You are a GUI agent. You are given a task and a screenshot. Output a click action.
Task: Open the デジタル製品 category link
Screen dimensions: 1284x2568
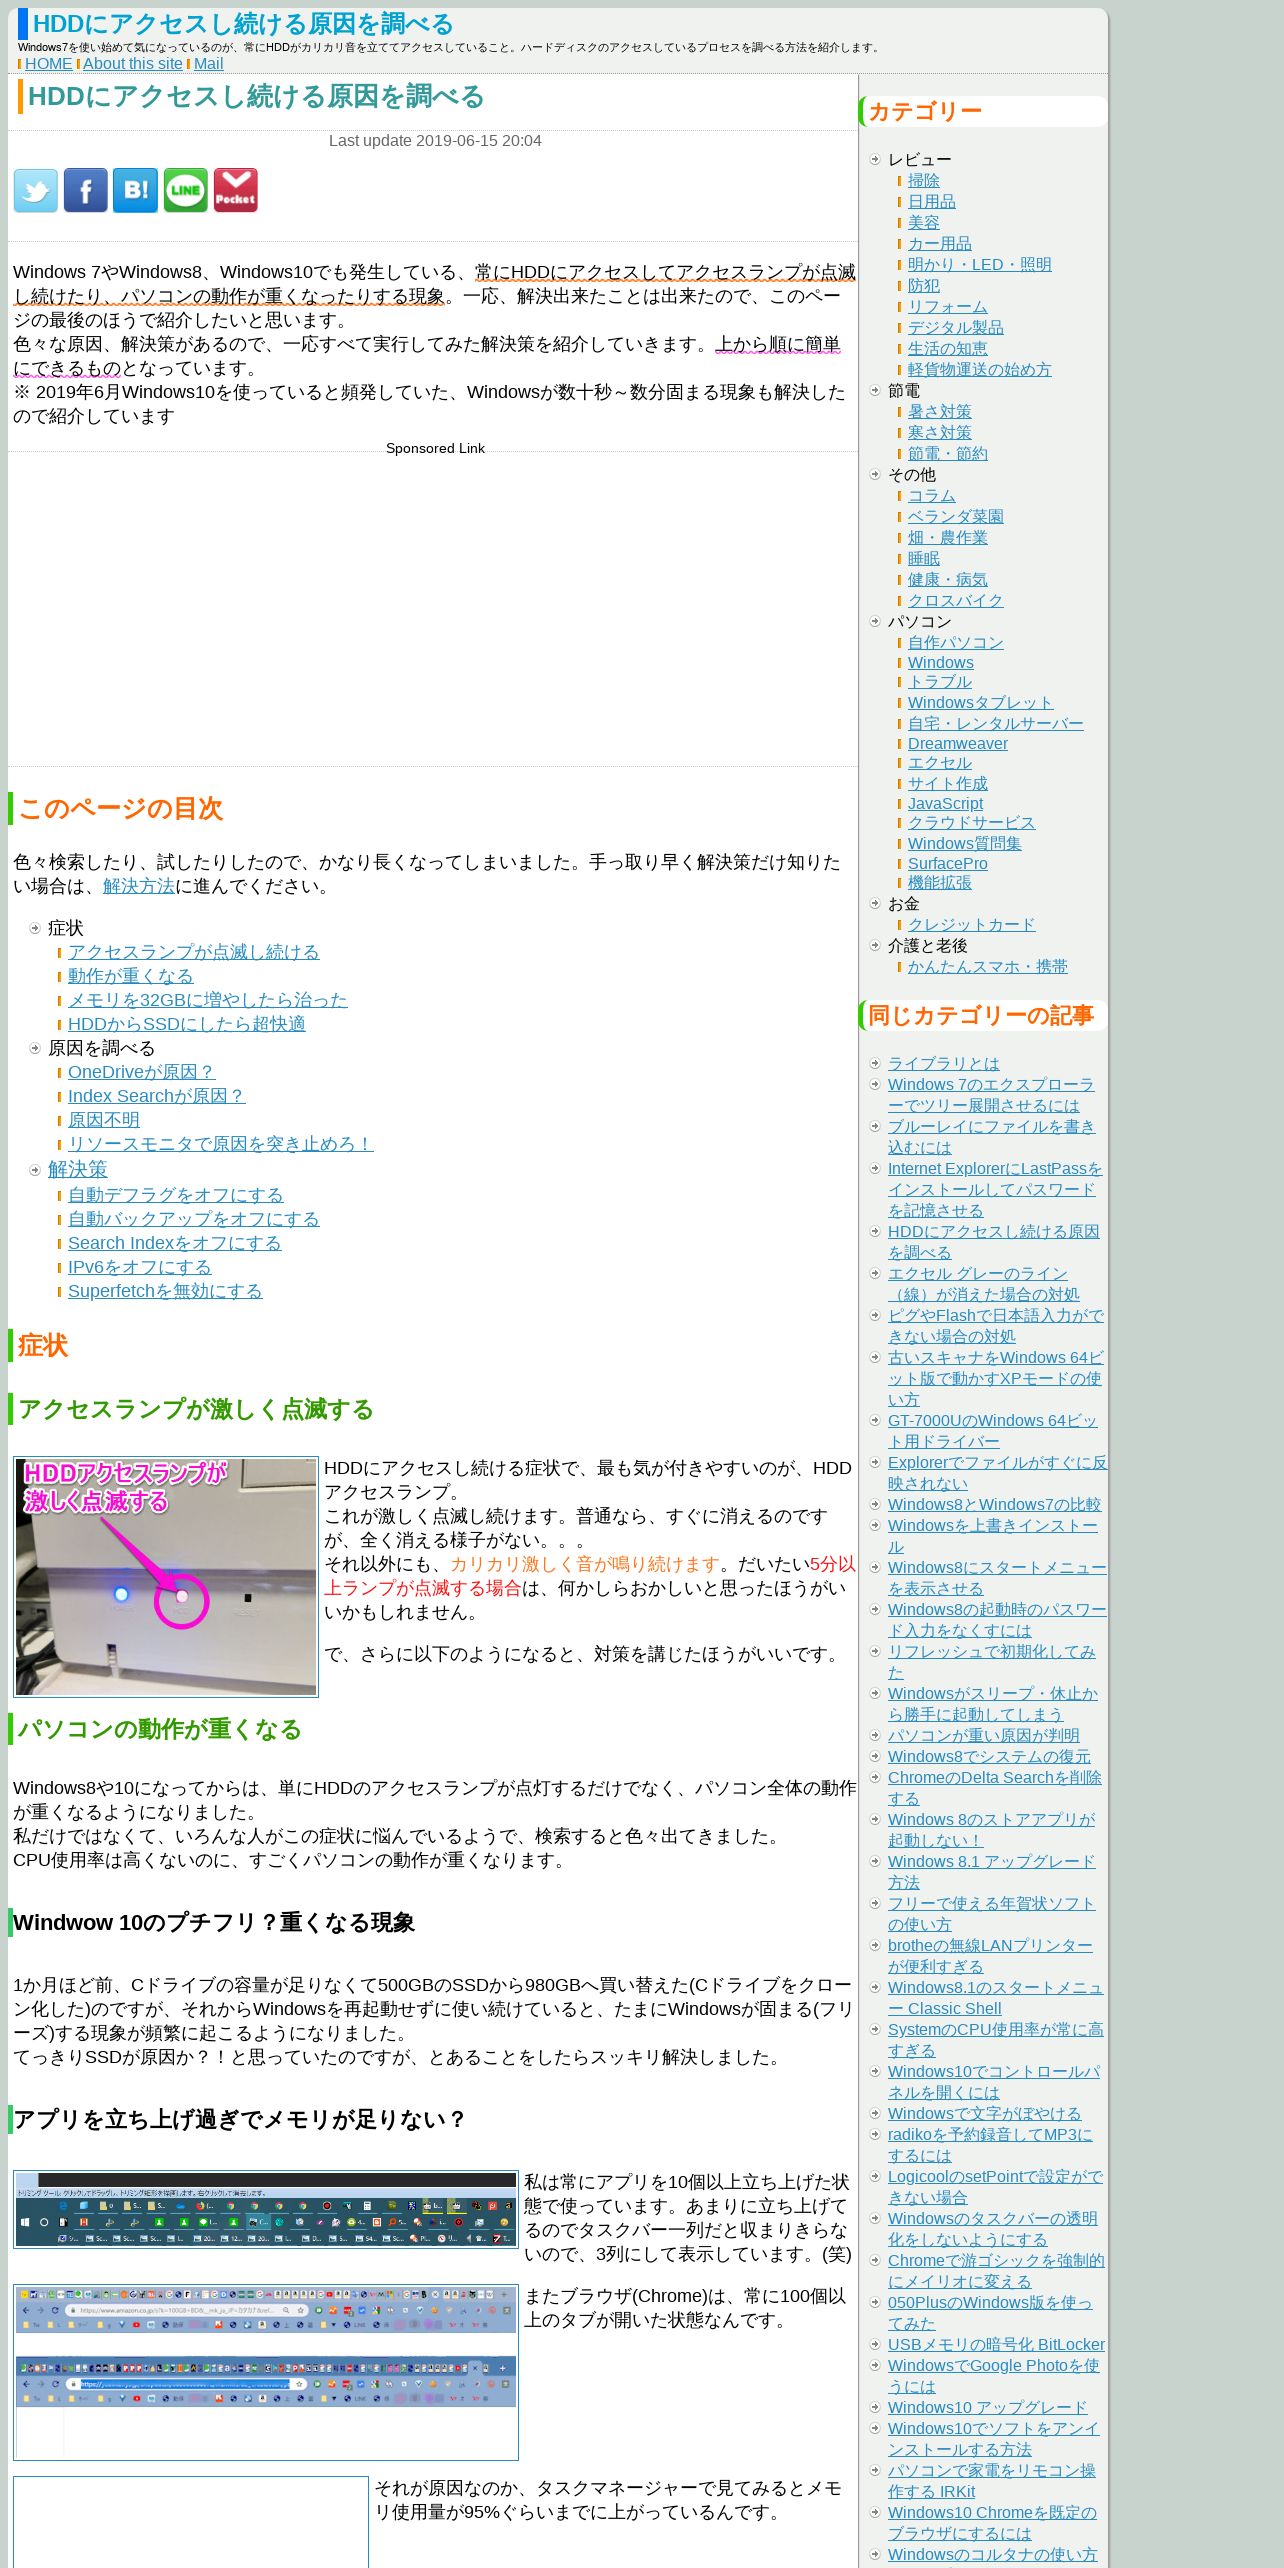(956, 328)
